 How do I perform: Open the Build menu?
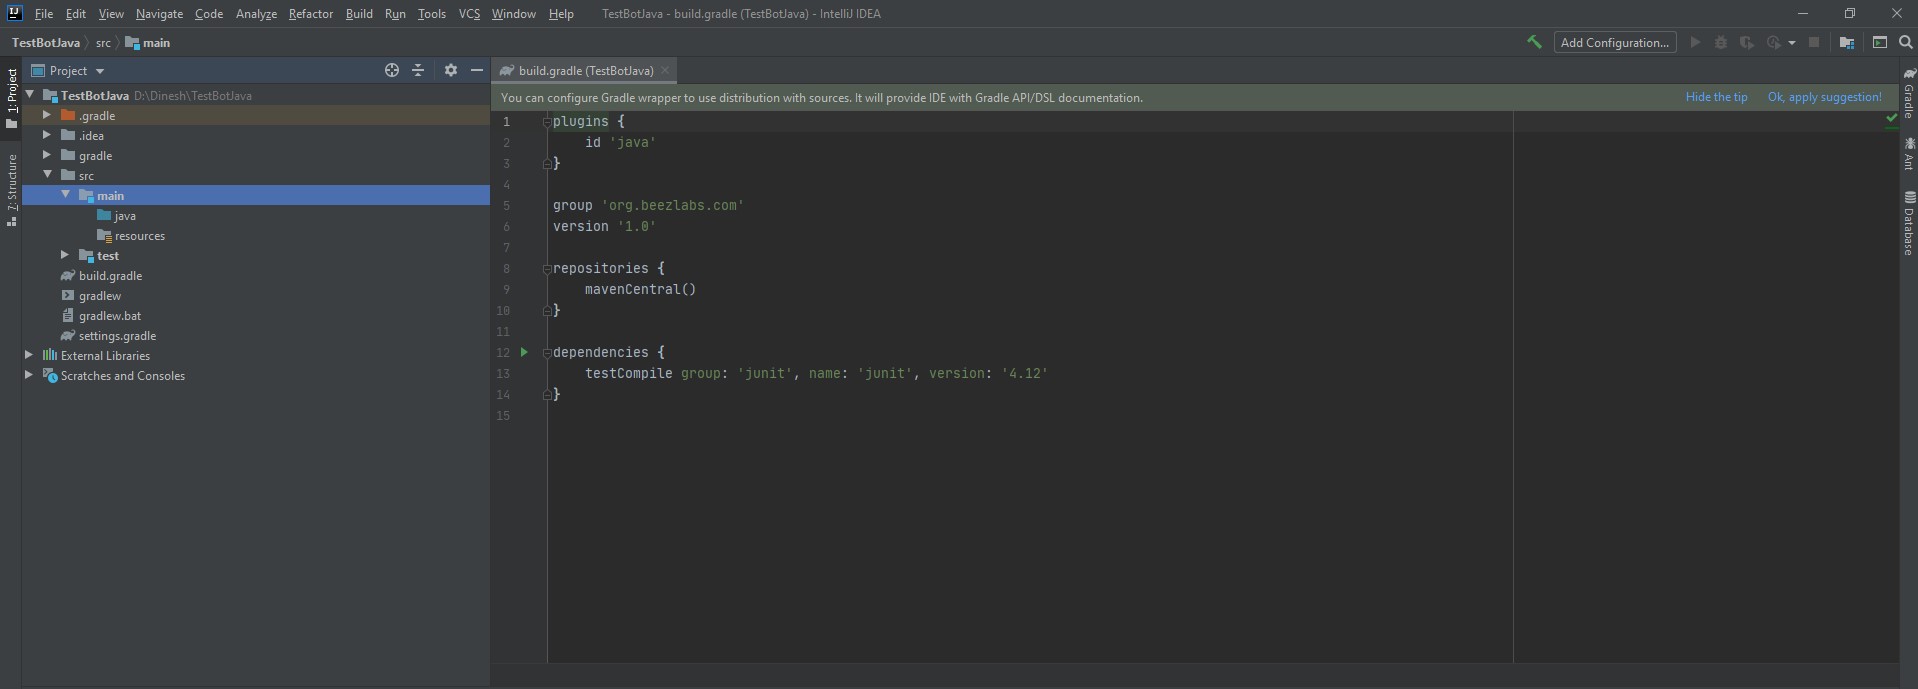pyautogui.click(x=359, y=14)
